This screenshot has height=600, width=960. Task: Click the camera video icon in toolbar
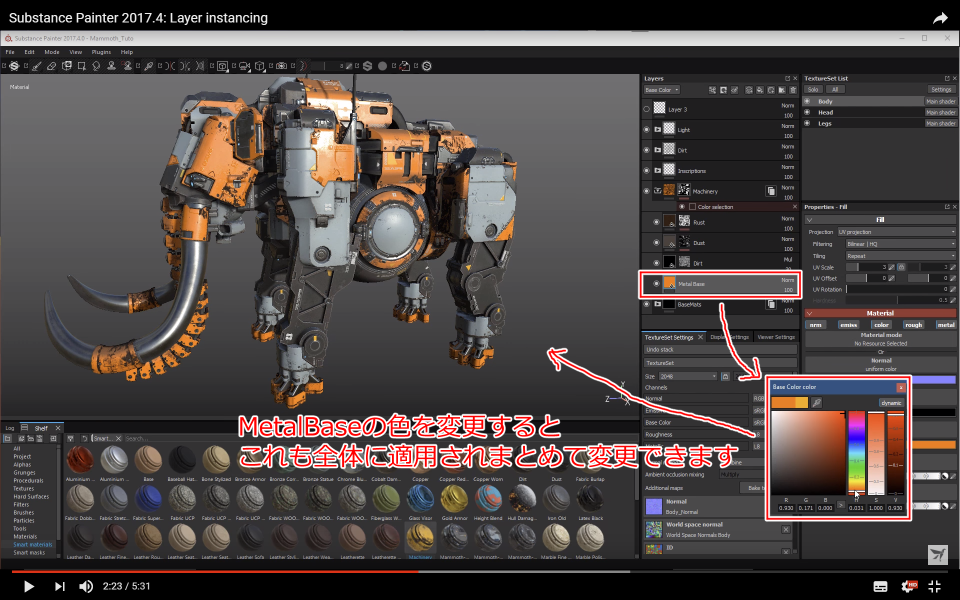click(x=244, y=66)
